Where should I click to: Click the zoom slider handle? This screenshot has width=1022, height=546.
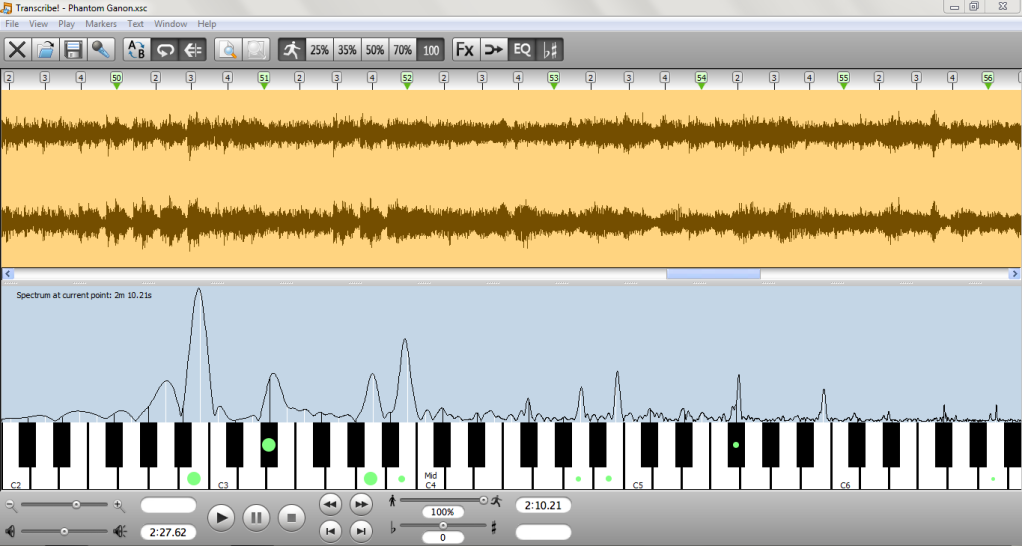pos(76,504)
